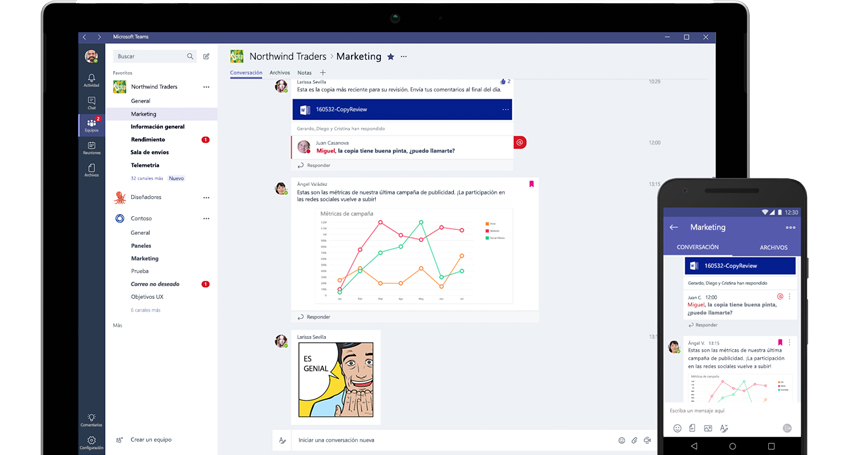Screen dimensions: 850x455
Task: Expand 32 canales más link
Action: pos(147,178)
